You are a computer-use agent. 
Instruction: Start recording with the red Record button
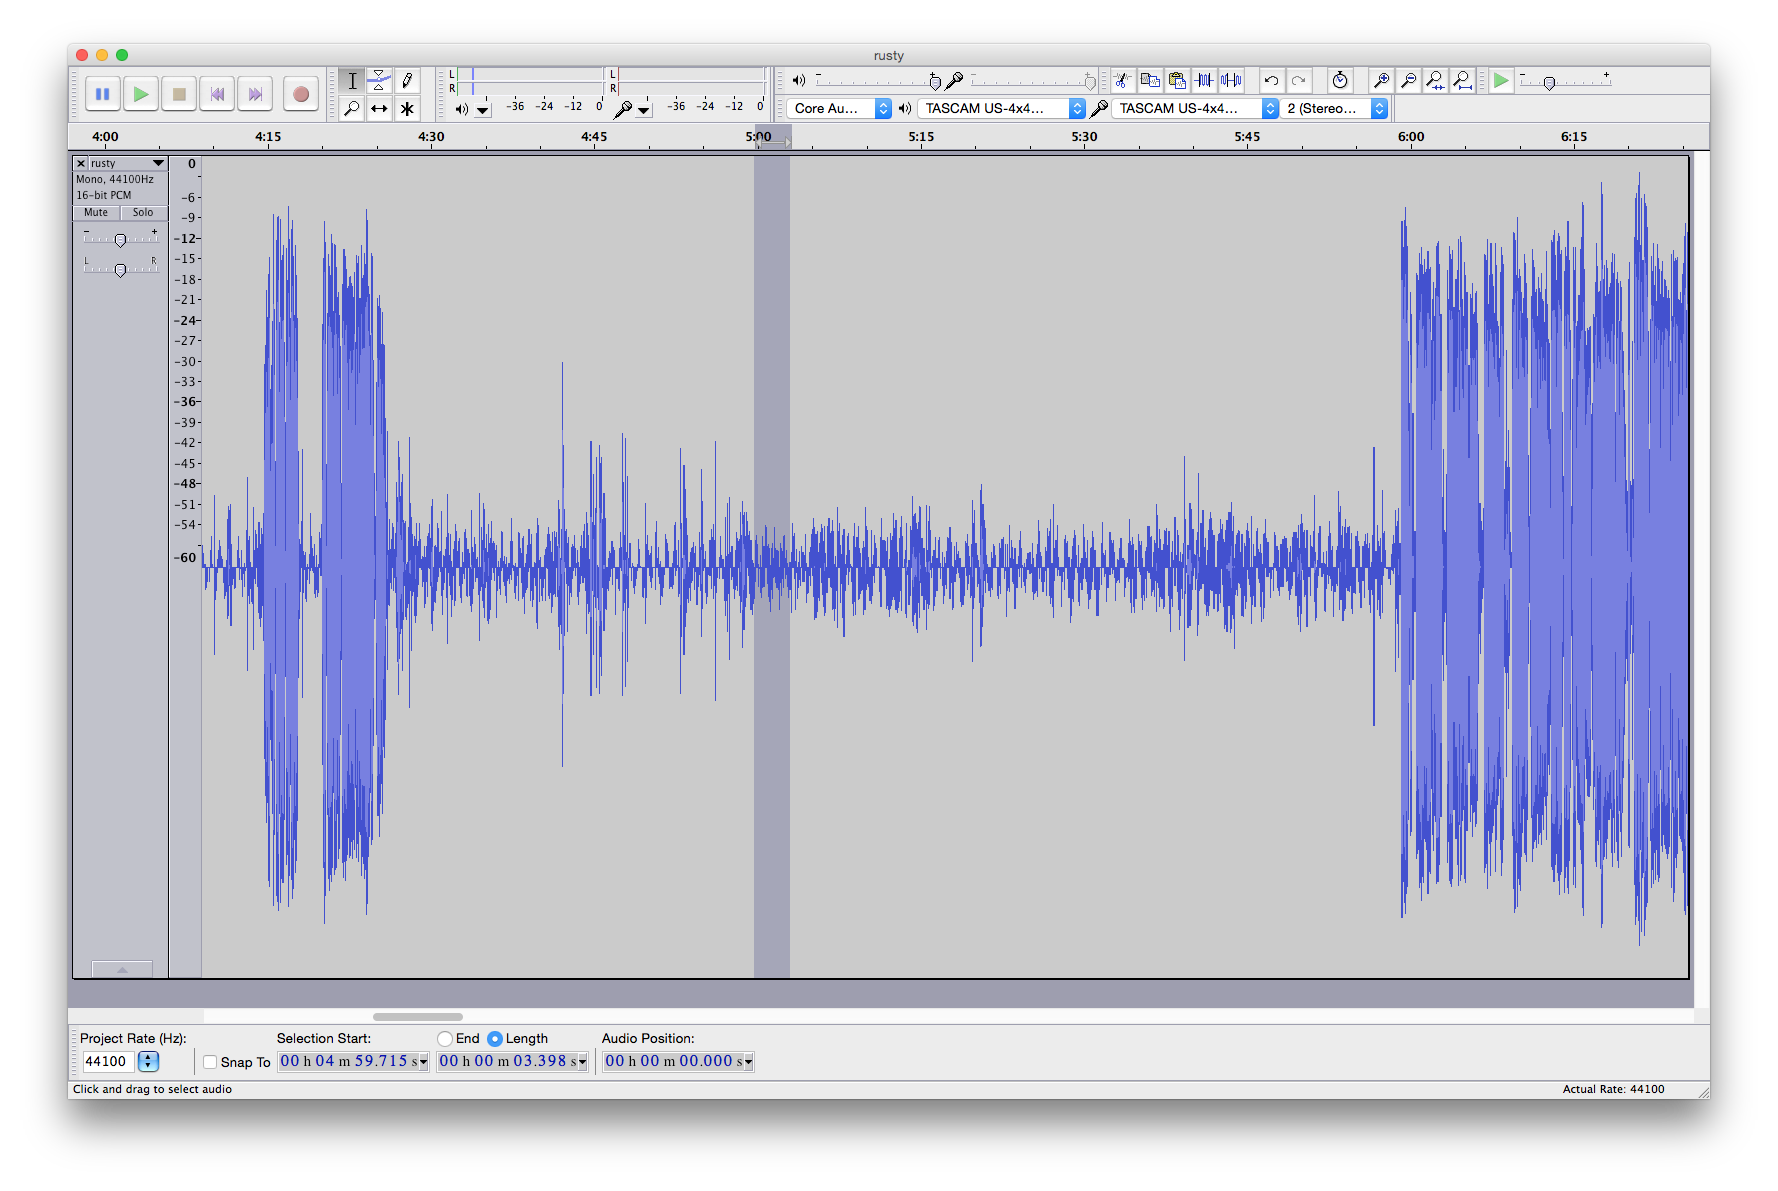pyautogui.click(x=300, y=94)
